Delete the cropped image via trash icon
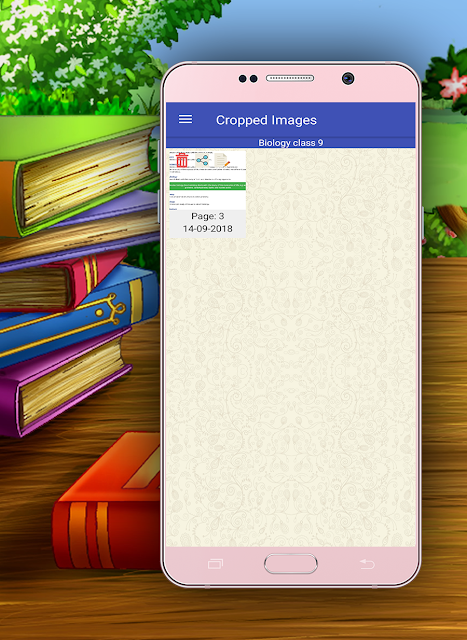 [182, 160]
